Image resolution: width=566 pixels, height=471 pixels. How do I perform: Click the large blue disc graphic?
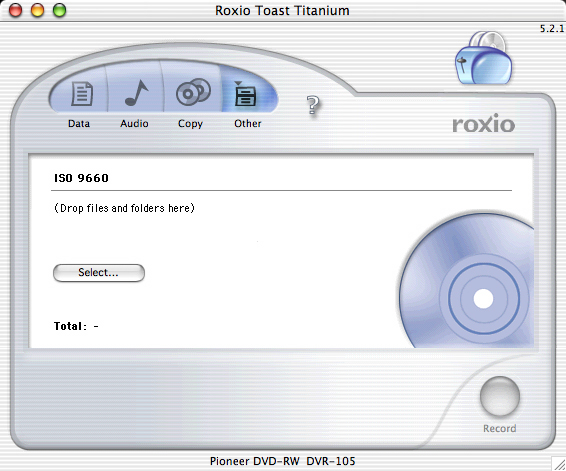(466, 281)
